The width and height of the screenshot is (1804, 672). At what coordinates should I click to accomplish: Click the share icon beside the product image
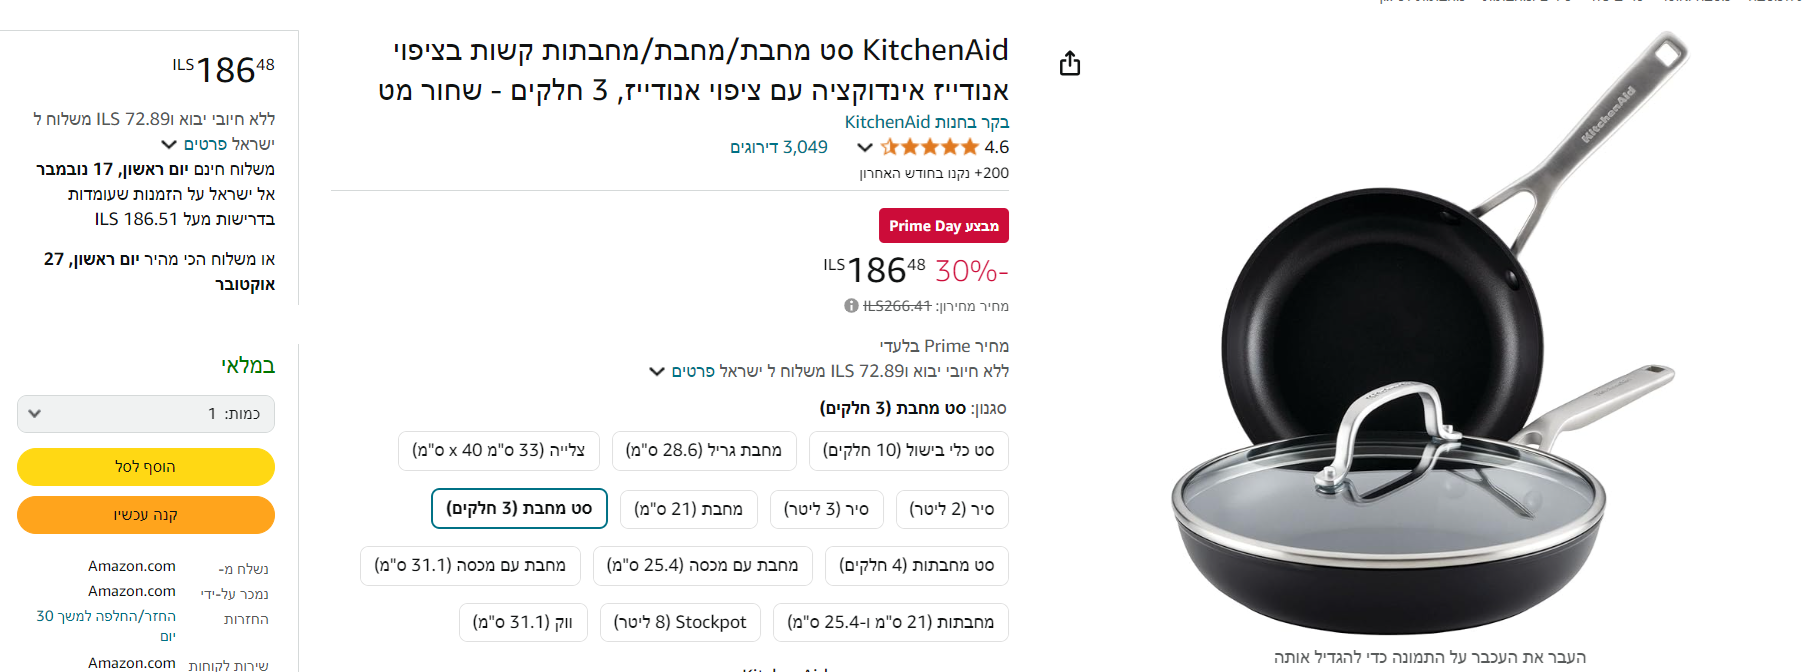pos(1069,64)
